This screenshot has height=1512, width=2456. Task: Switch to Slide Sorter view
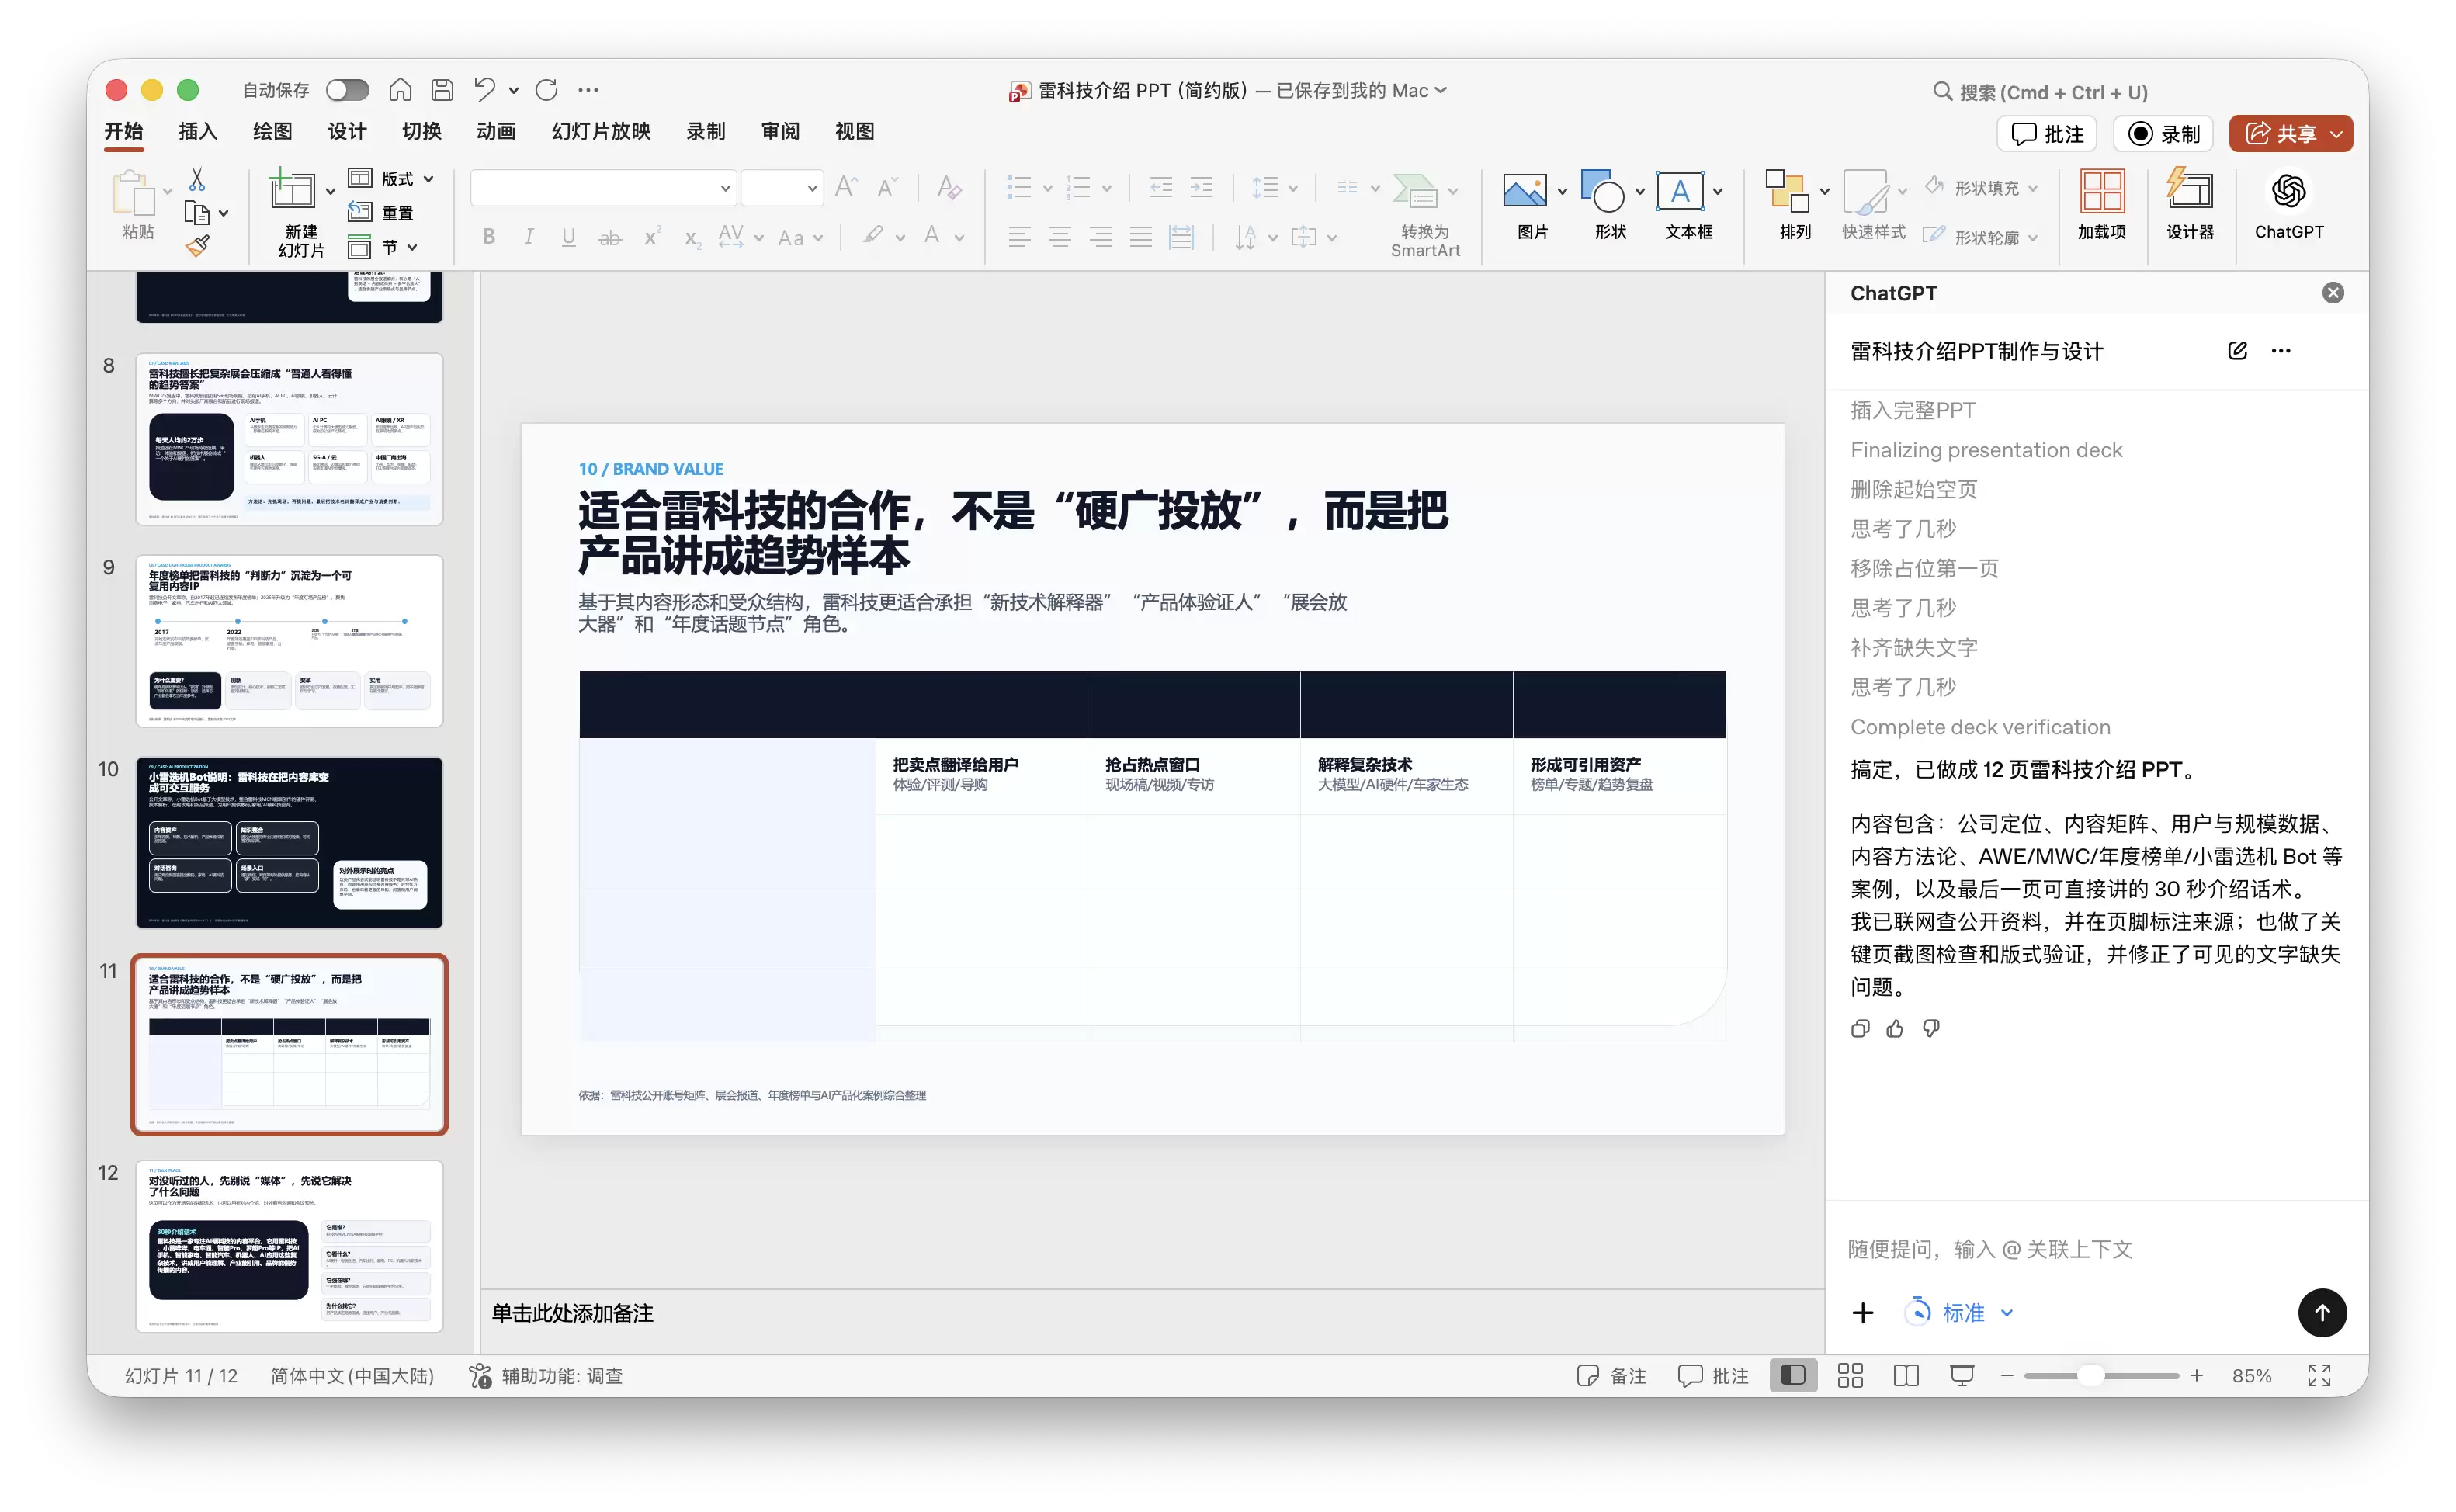click(x=1850, y=1376)
